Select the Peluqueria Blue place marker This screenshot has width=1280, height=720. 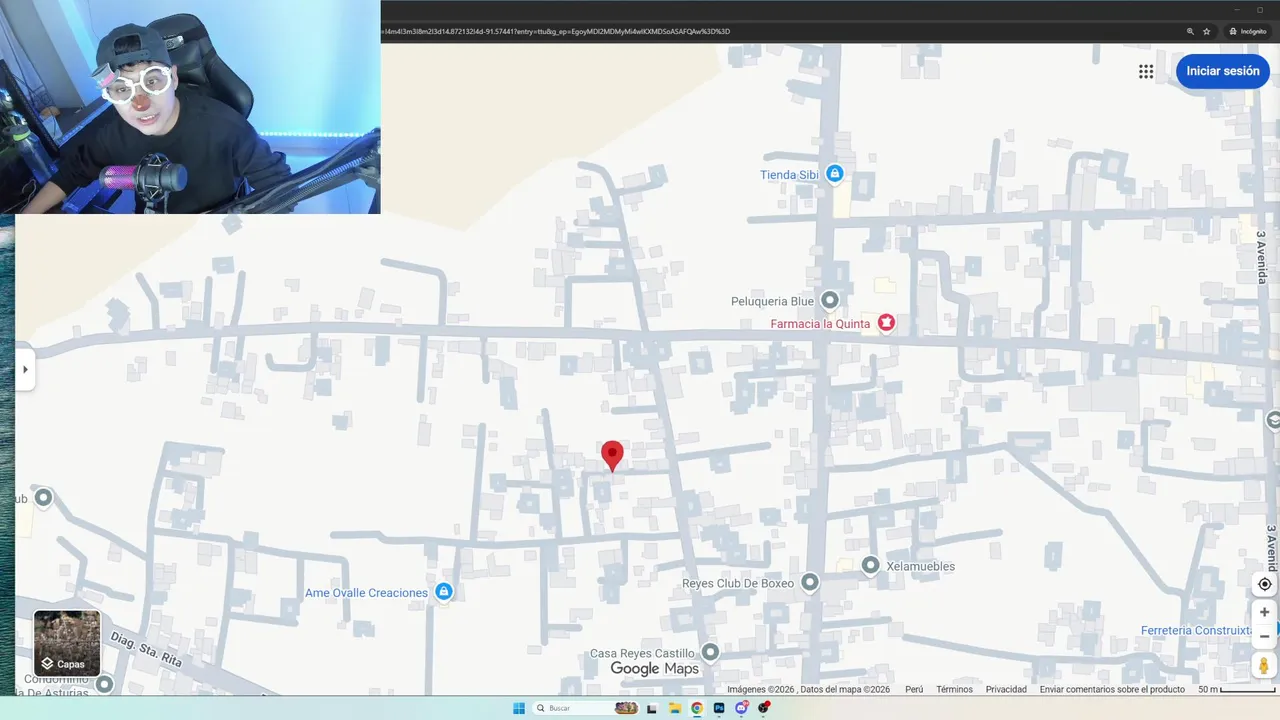pyautogui.click(x=830, y=300)
